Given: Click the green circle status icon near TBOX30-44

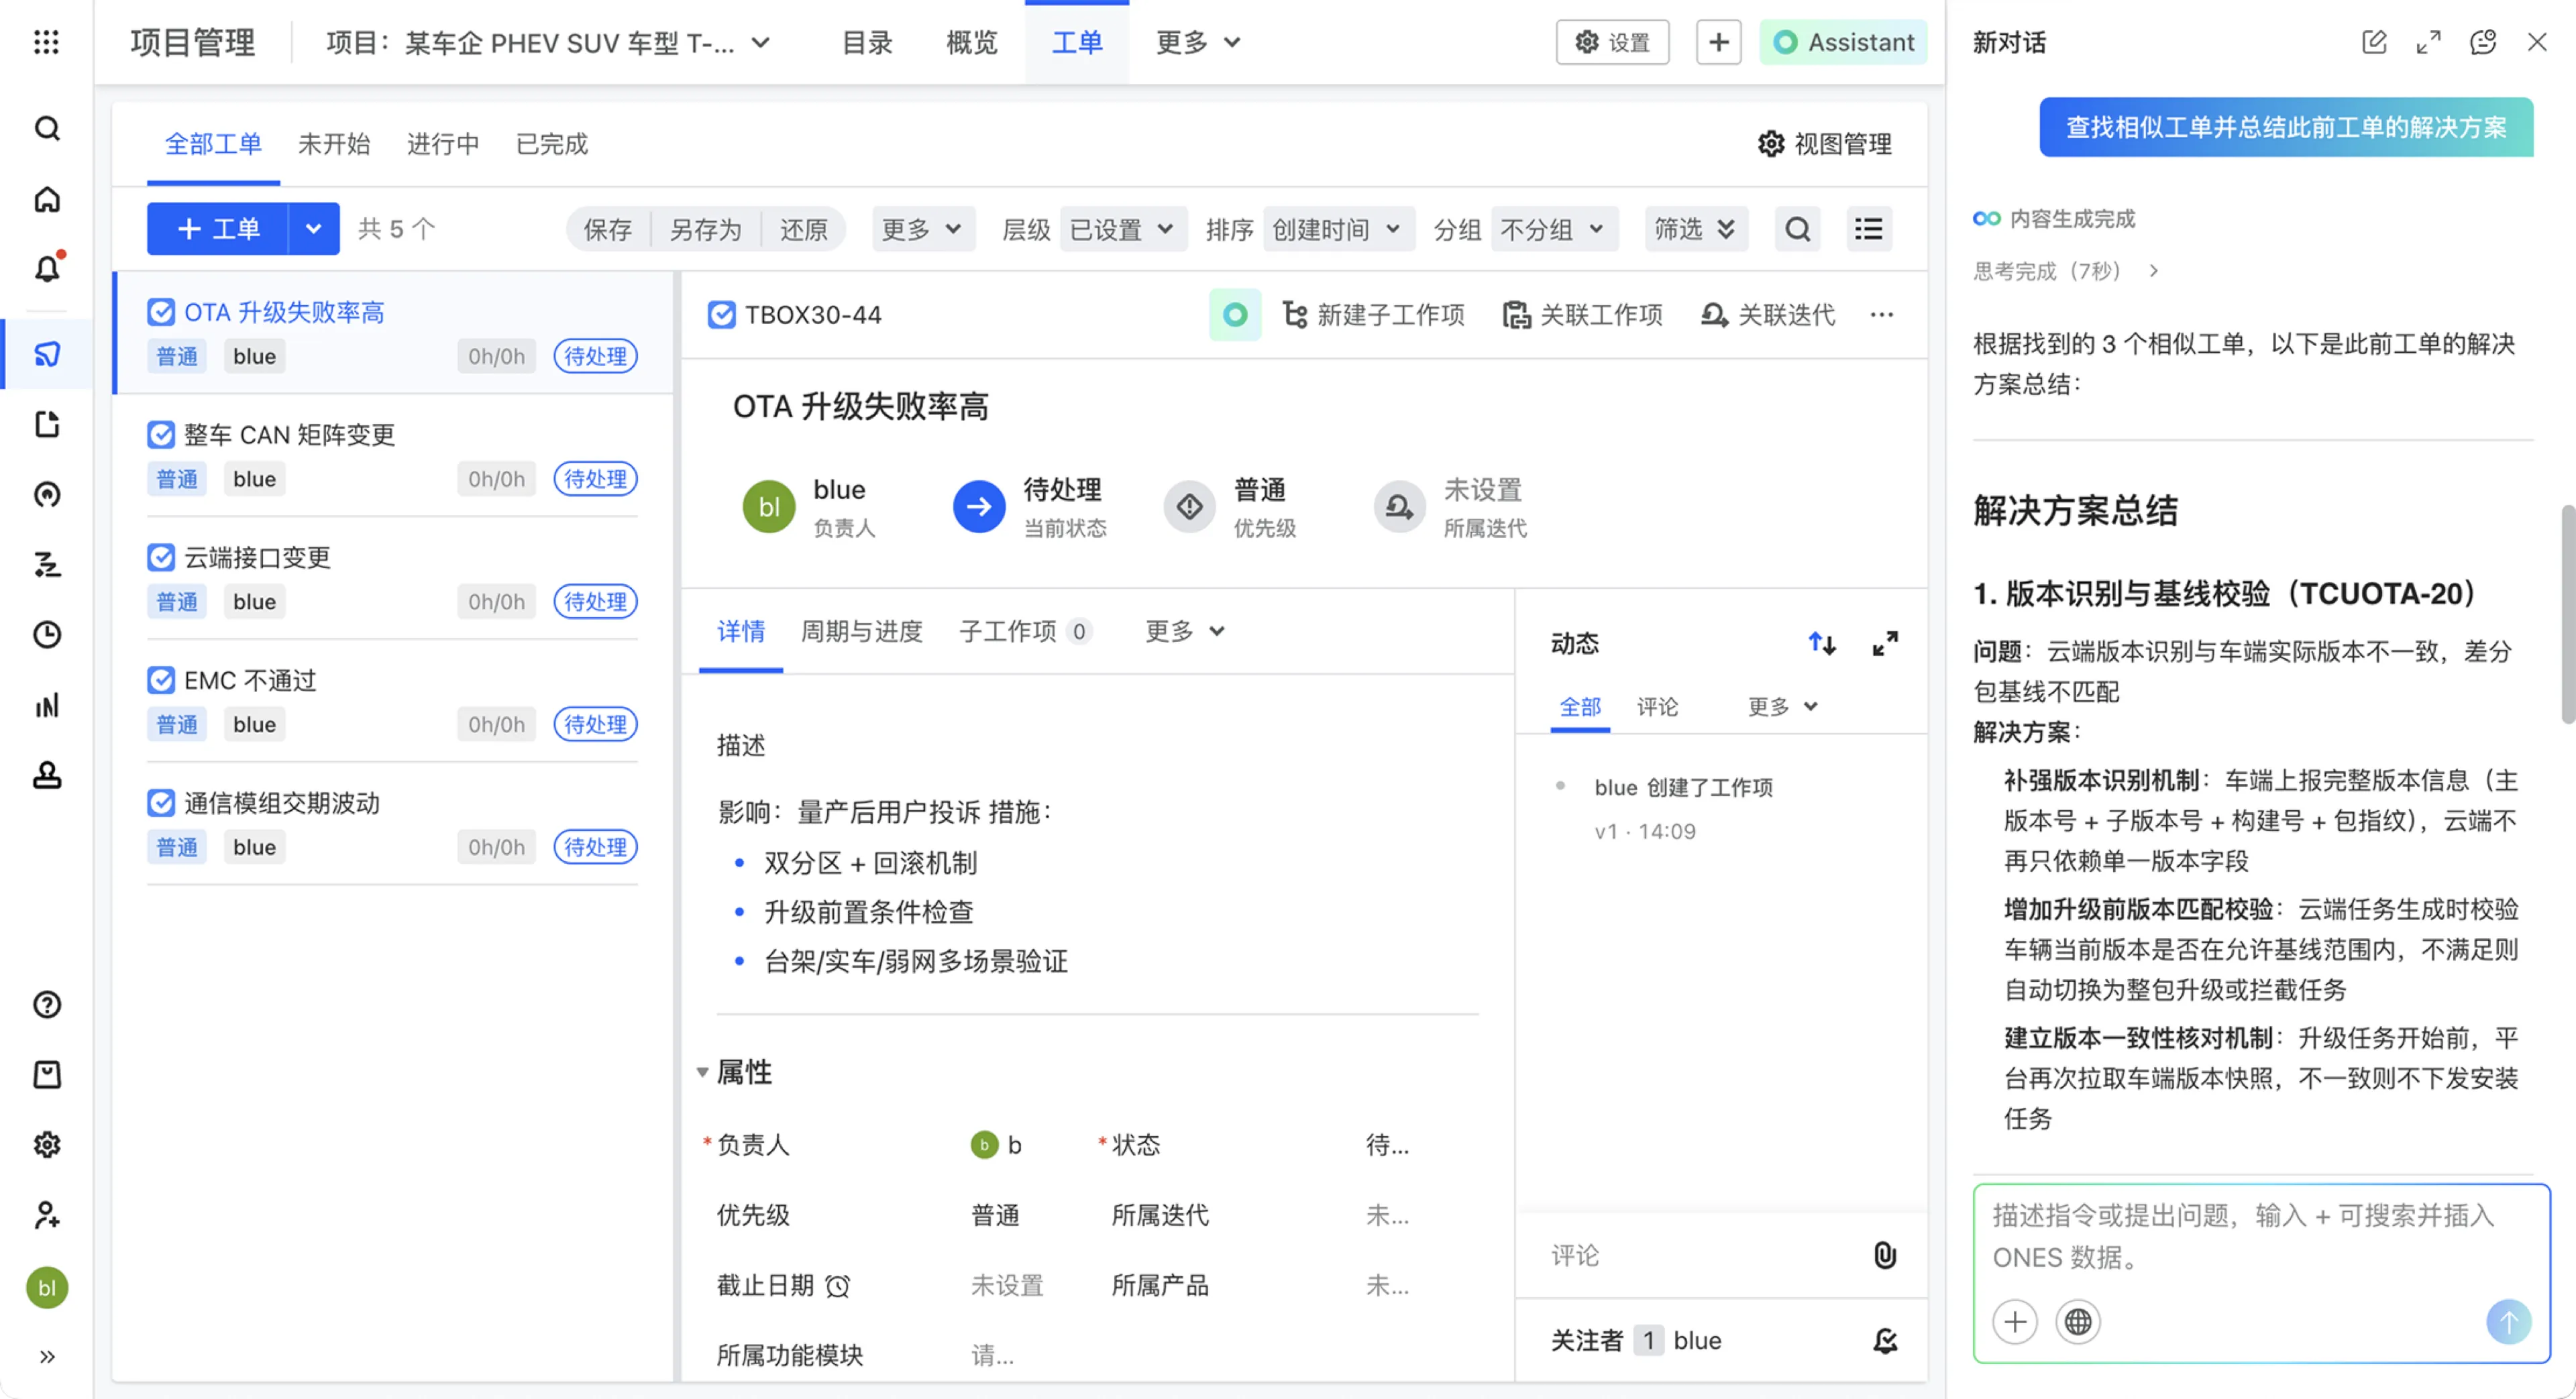Looking at the screenshot, I should click(x=1235, y=315).
